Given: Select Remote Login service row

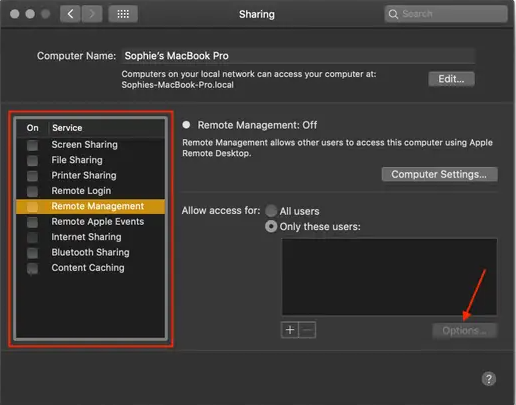Looking at the screenshot, I should point(91,191).
